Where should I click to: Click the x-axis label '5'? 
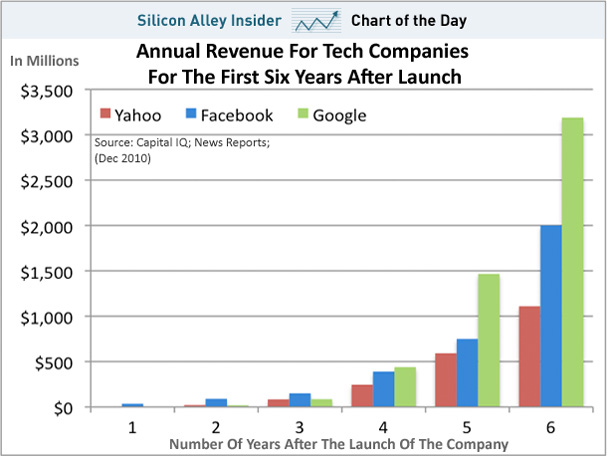pos(467,427)
